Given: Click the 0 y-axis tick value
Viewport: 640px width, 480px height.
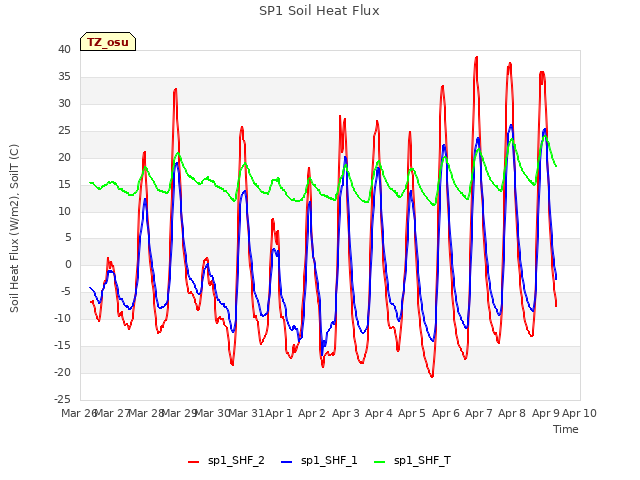Looking at the screenshot, I should (68, 264).
